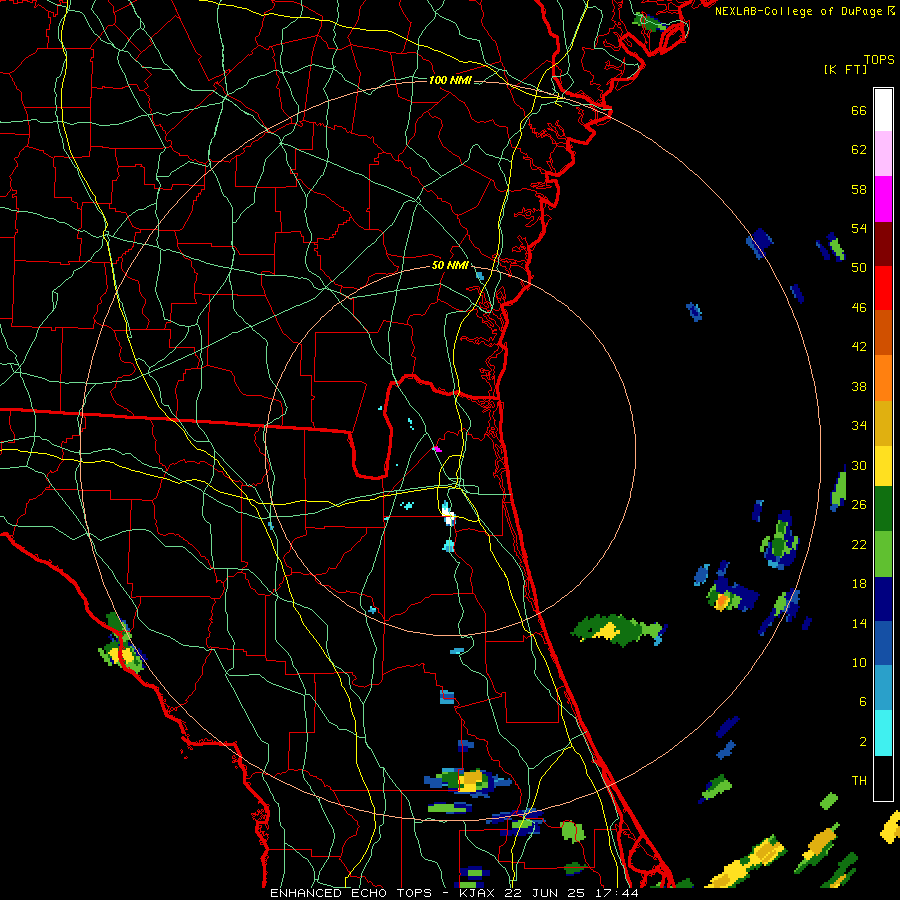Screen dimensions: 900x900
Task: Select the bright red legend swatch
Action: (x=883, y=288)
